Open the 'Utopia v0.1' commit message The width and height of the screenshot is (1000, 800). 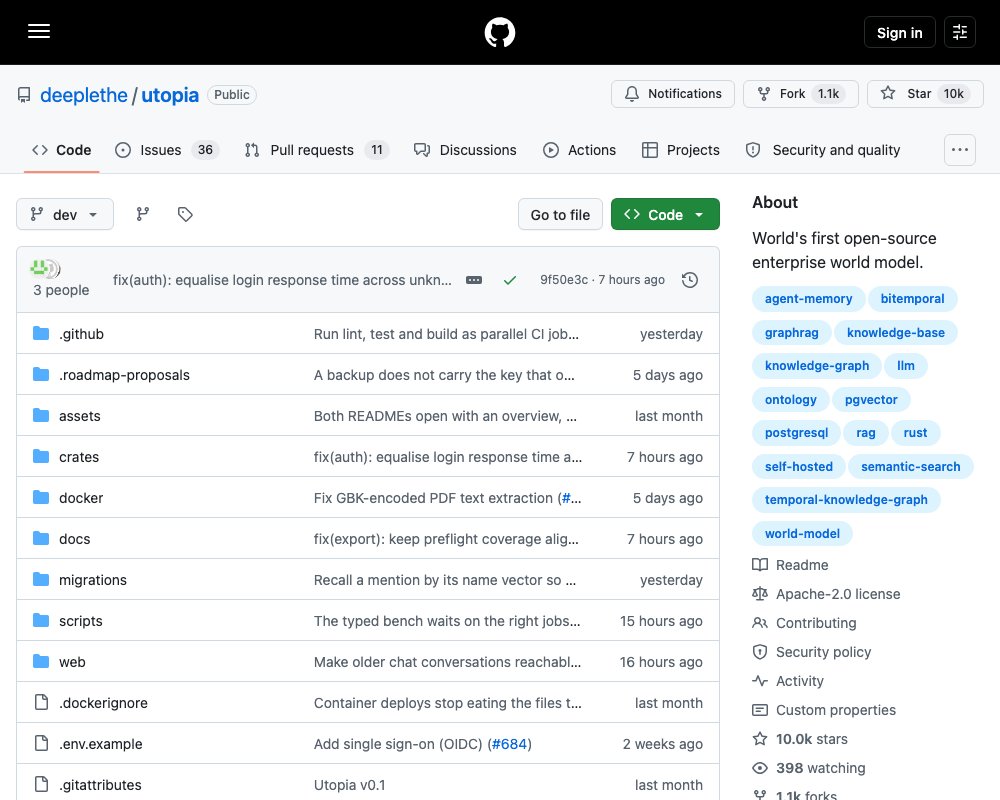pyautogui.click(x=349, y=785)
